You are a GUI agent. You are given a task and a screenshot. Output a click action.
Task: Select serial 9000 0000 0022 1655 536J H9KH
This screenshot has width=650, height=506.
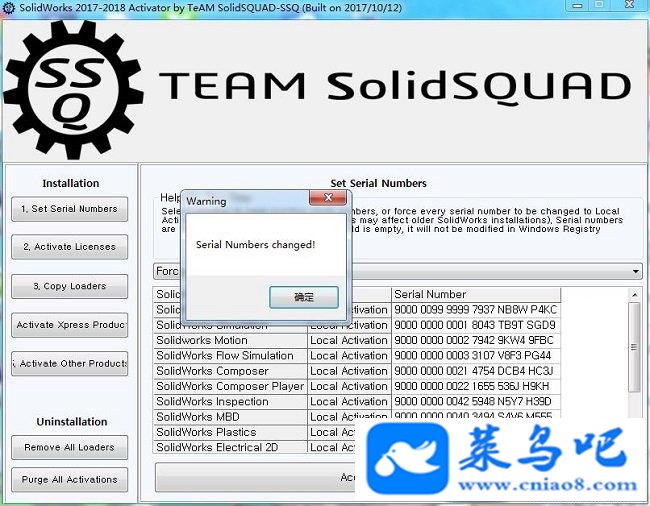click(x=475, y=386)
